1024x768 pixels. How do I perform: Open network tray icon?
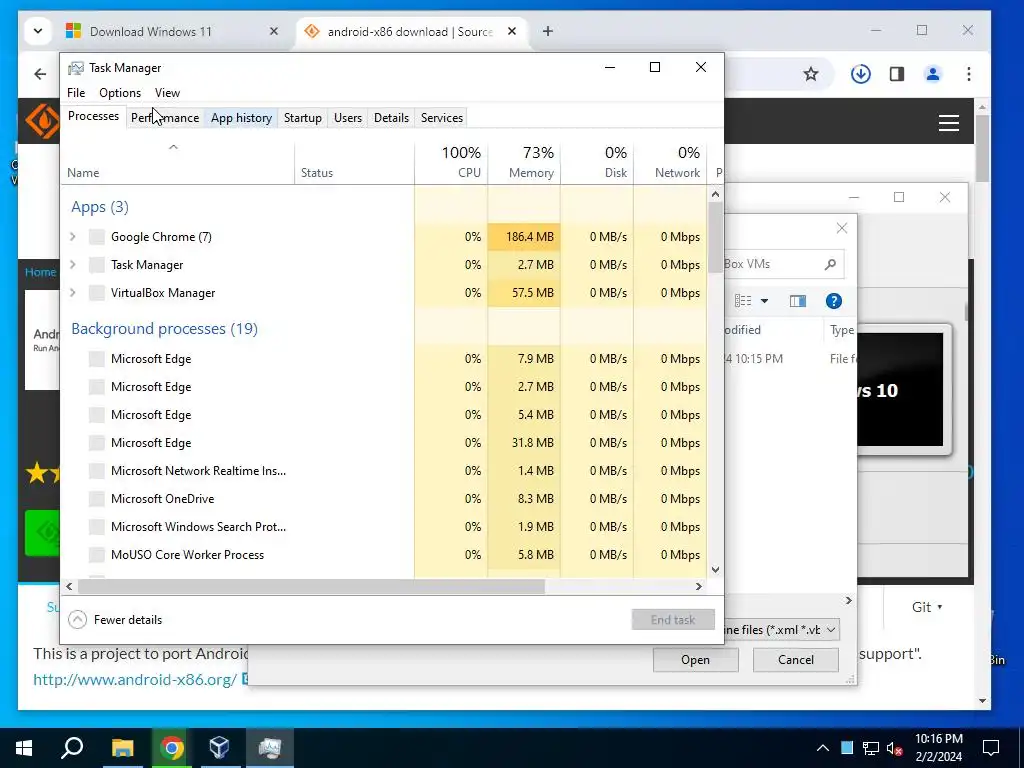coord(871,748)
